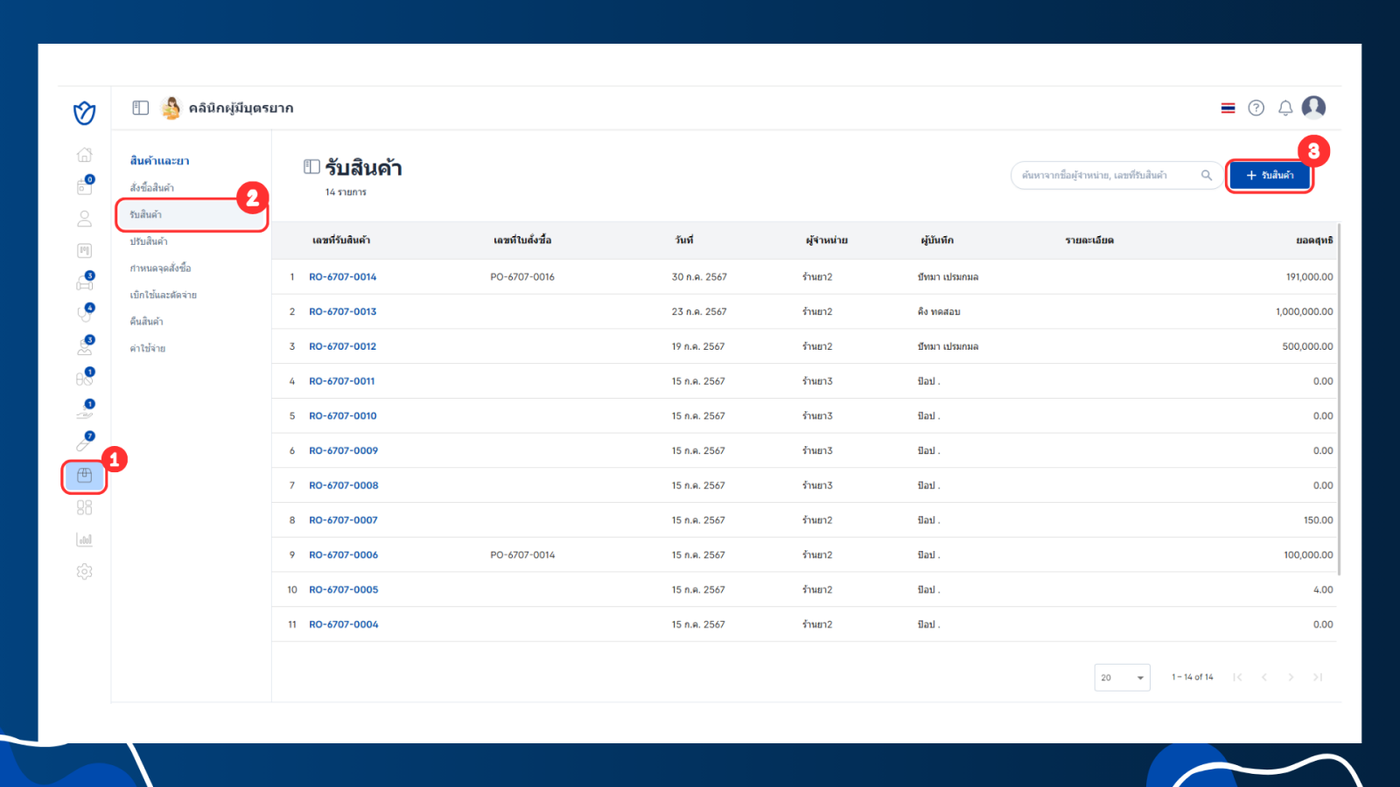Click the ผู้บันทึก column header

[937, 241]
